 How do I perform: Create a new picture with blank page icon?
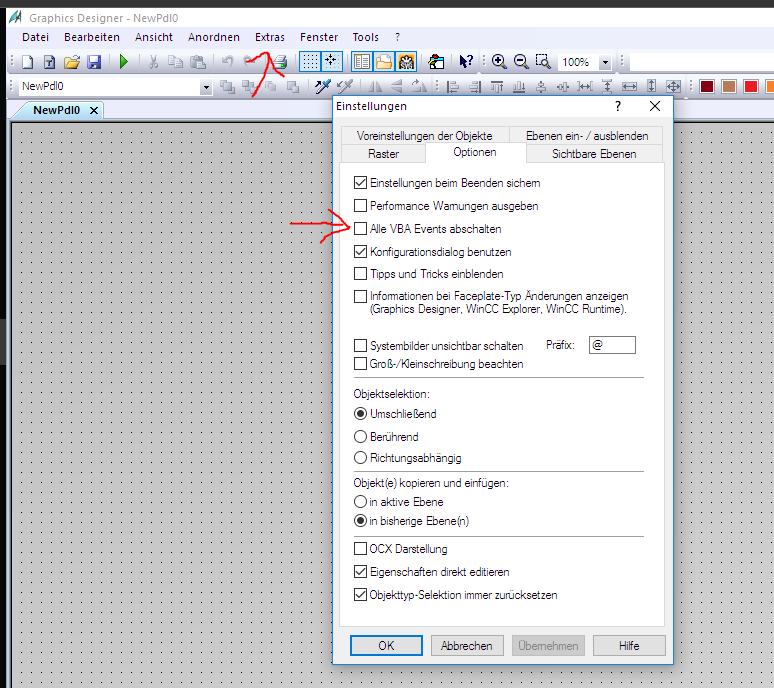[x=28, y=62]
